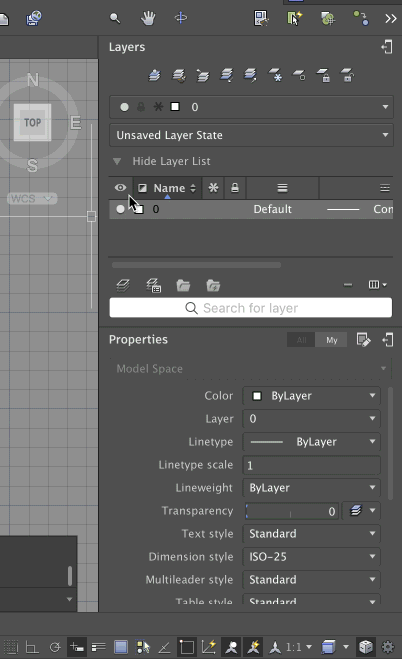Switch Properties to the My tab

point(331,340)
